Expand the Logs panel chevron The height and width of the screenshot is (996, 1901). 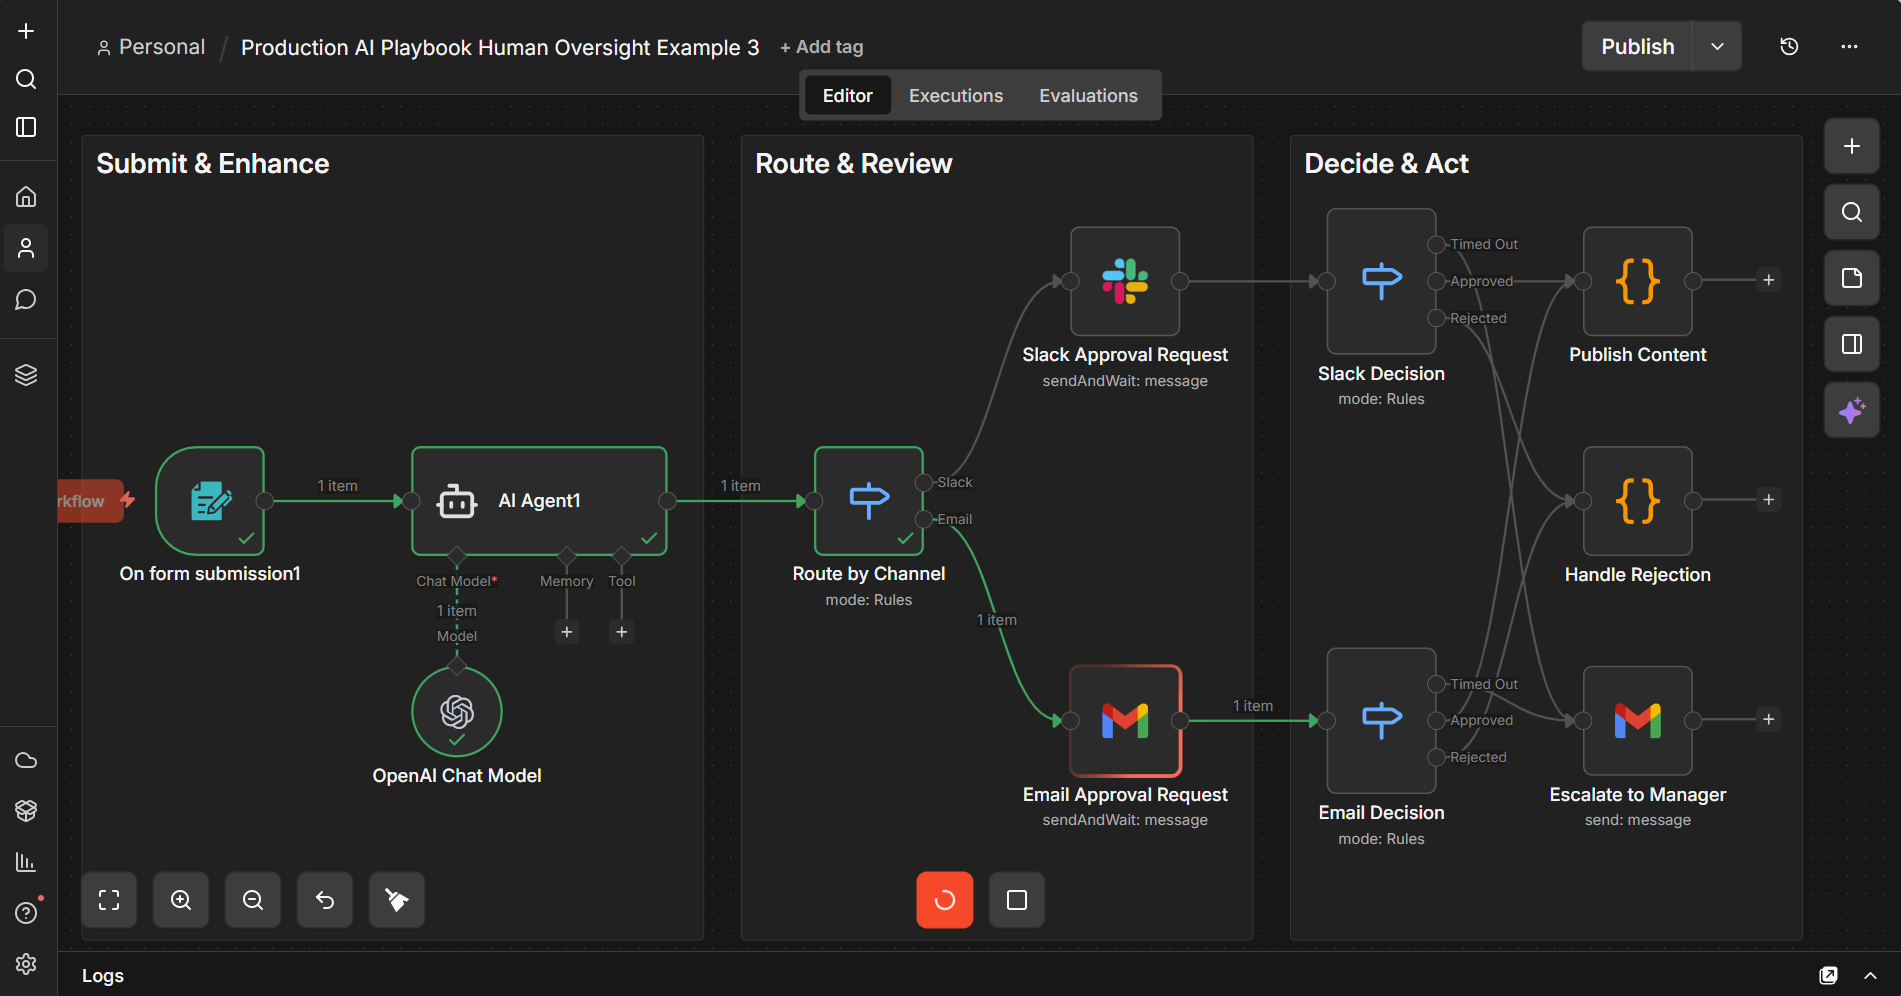pyautogui.click(x=1870, y=975)
